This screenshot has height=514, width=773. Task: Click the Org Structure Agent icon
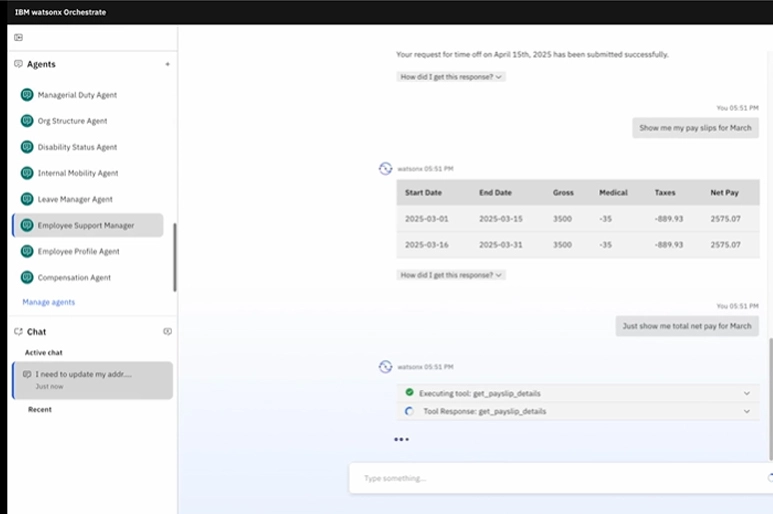[x=27, y=121]
